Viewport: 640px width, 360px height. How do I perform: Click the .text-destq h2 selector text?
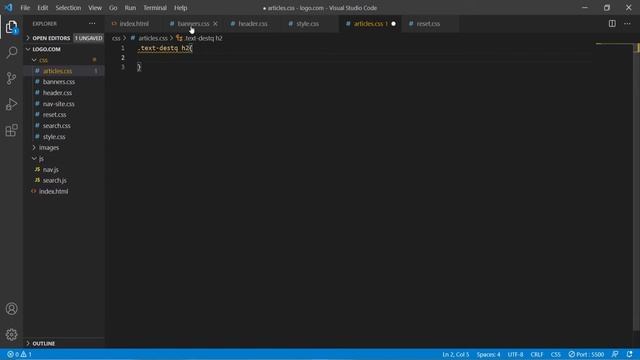pos(163,48)
